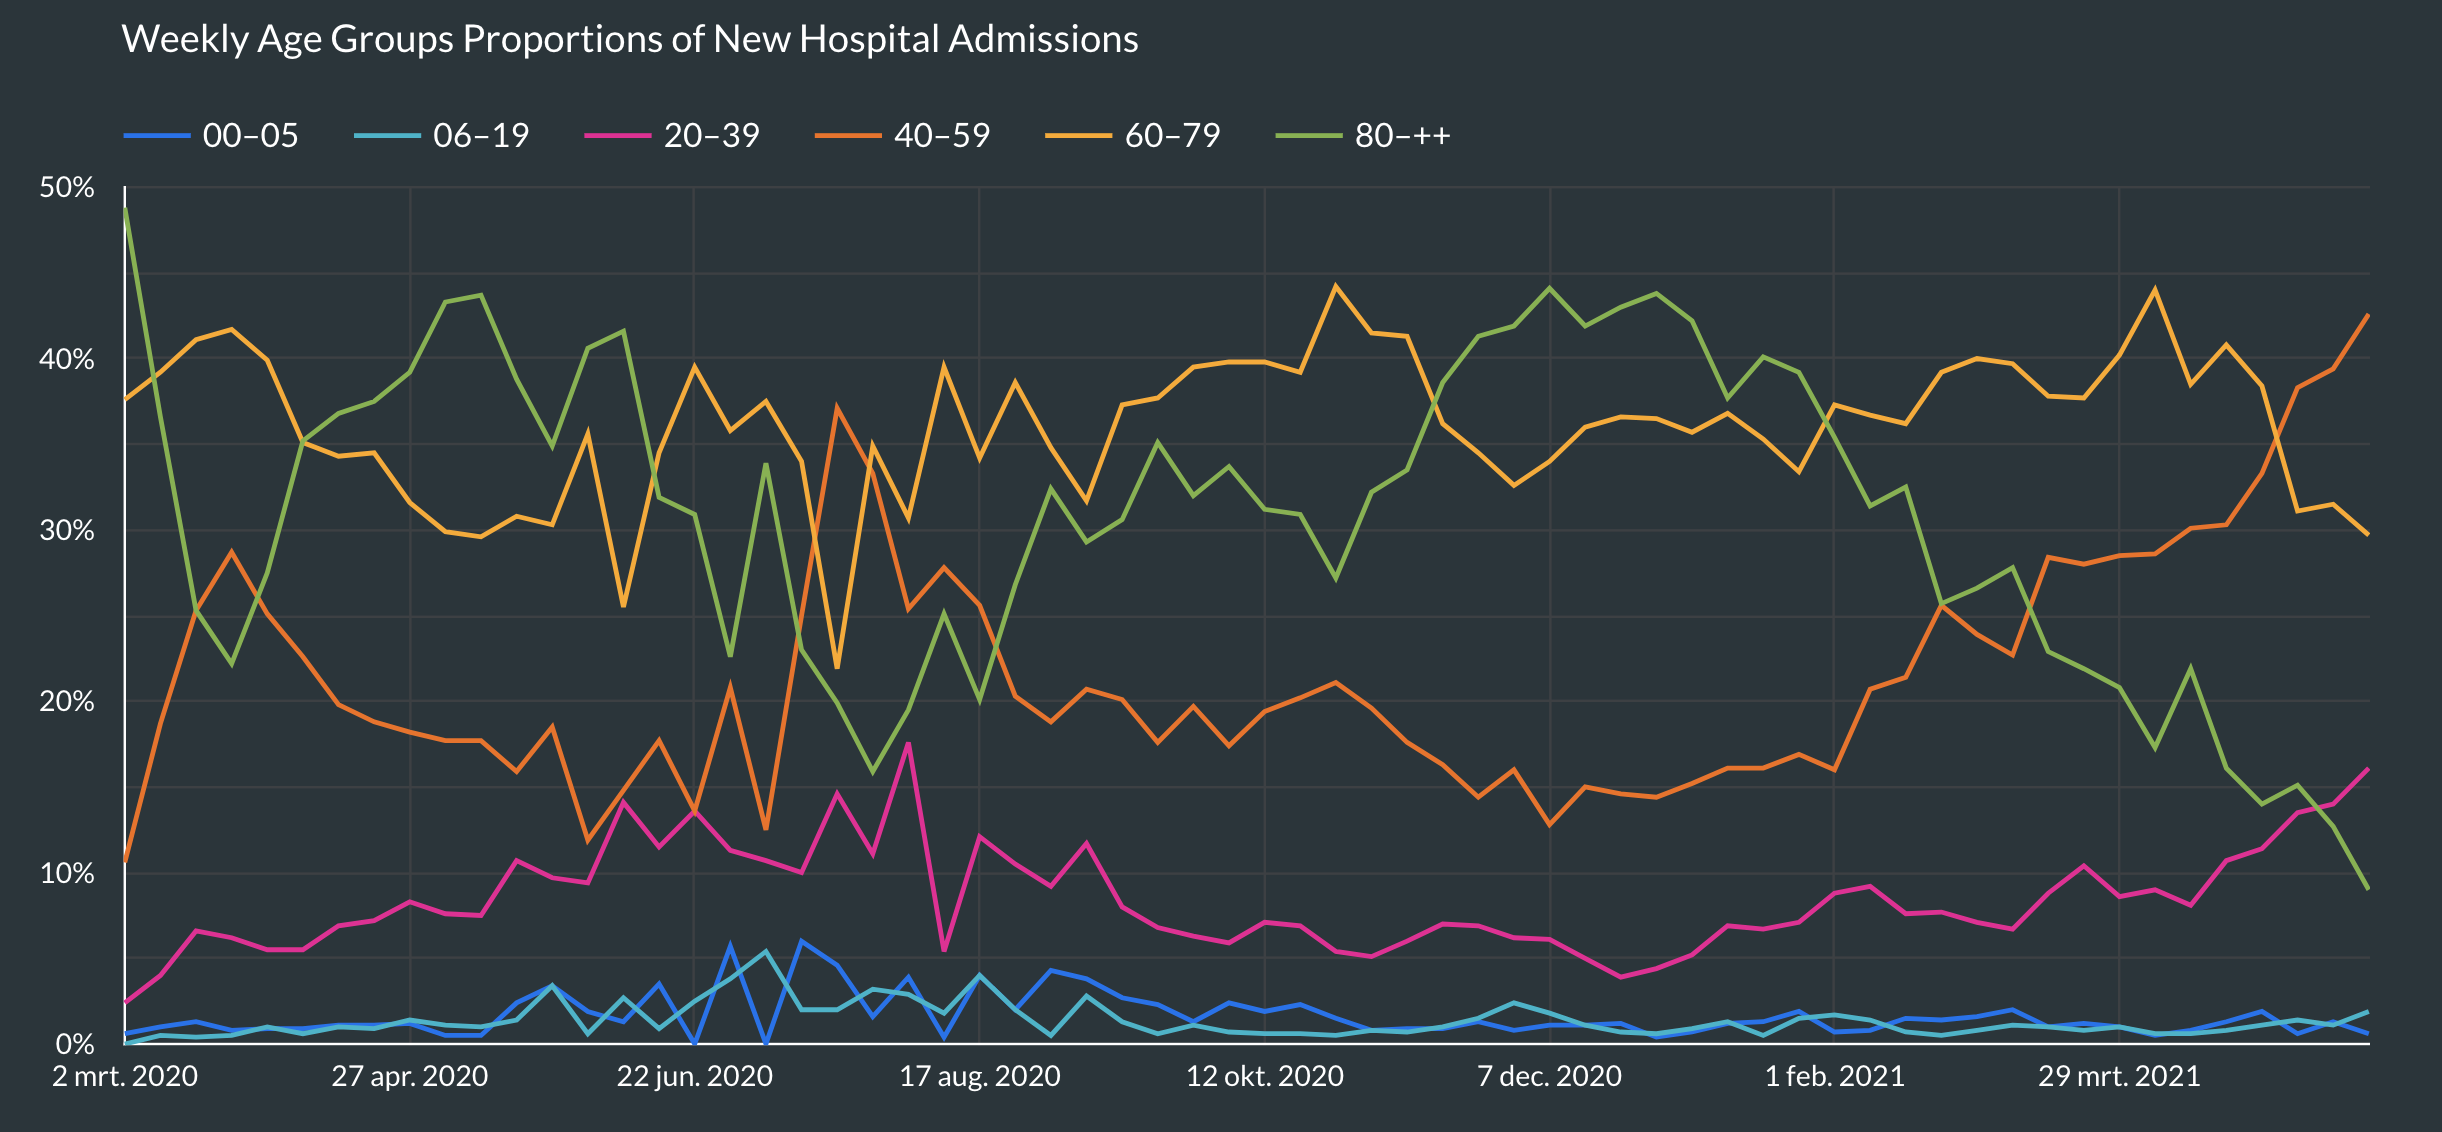Select the 20% y-axis tick label
The height and width of the screenshot is (1132, 2442).
point(67,702)
